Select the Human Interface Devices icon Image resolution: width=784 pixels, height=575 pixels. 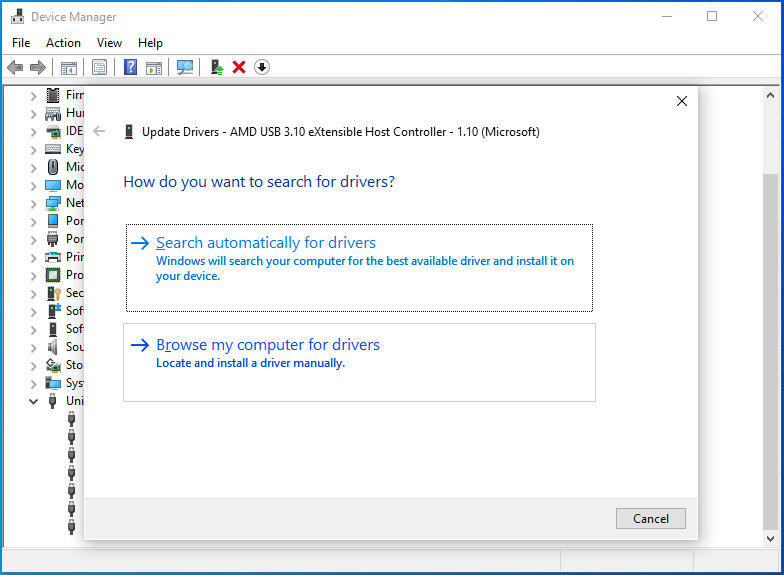pyautogui.click(x=53, y=114)
